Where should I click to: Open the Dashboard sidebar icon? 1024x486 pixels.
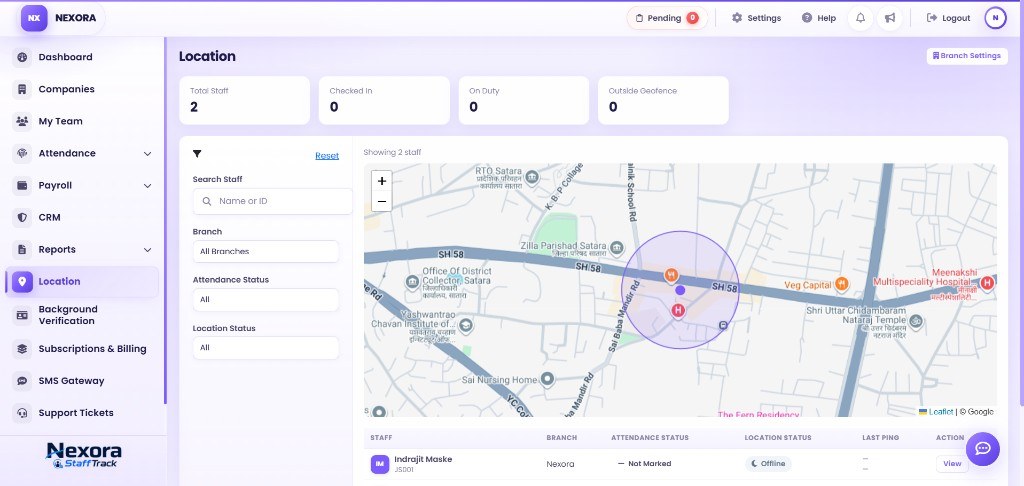(x=22, y=57)
